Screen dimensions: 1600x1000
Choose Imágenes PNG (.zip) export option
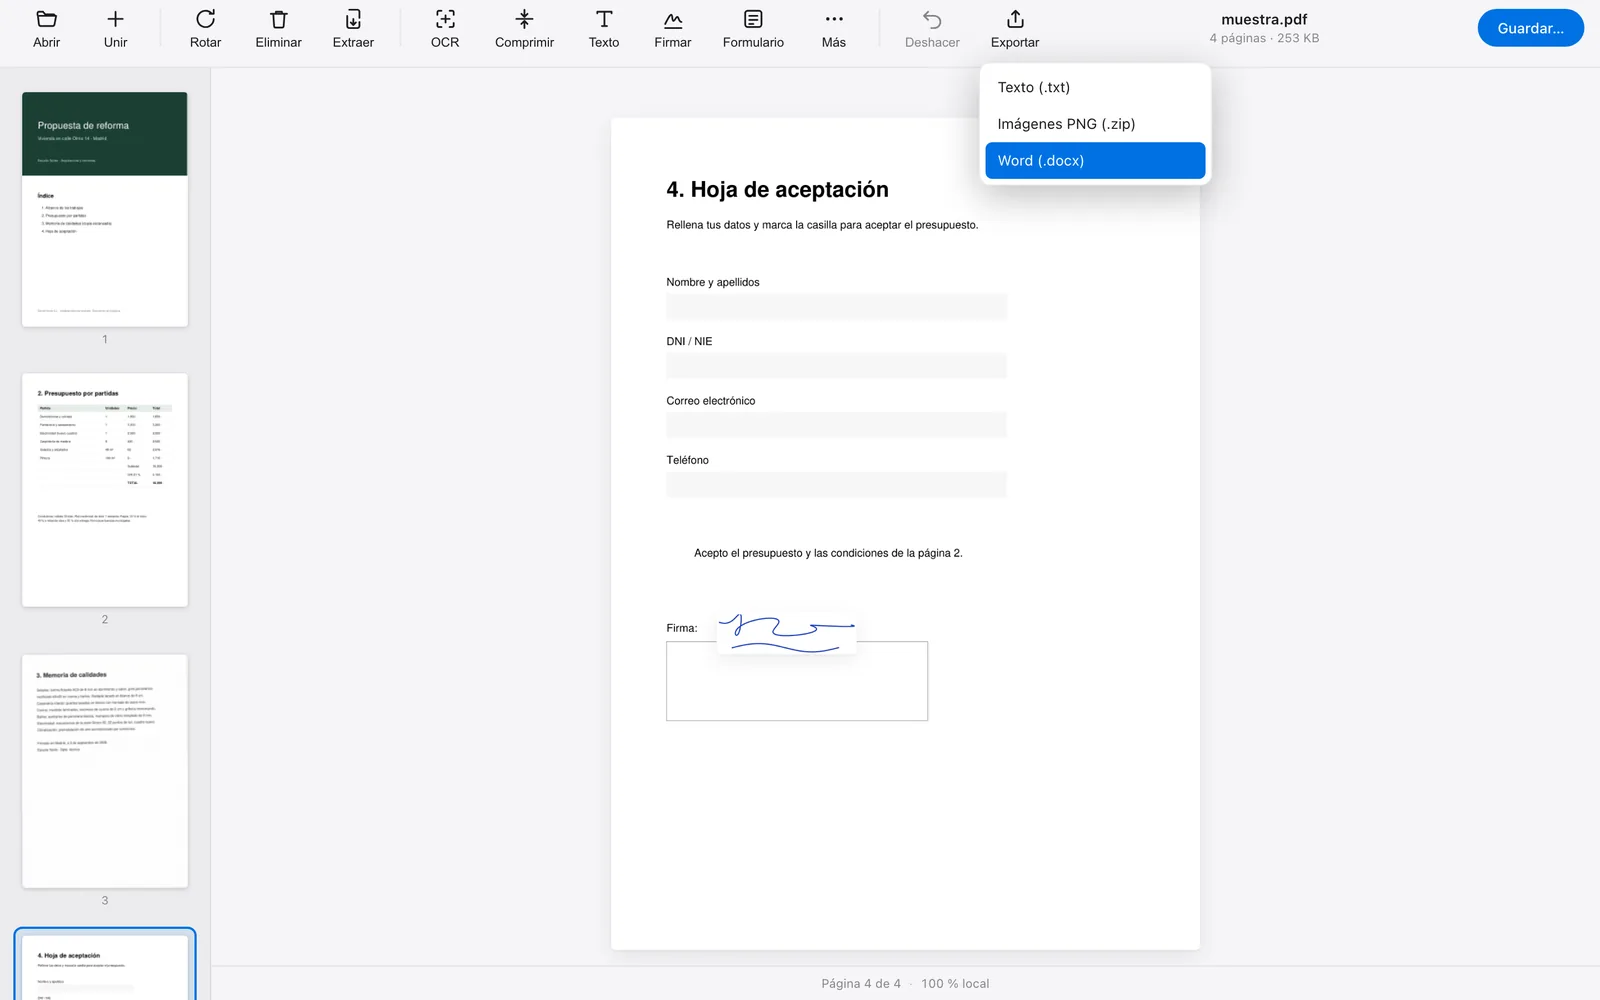click(x=1095, y=124)
